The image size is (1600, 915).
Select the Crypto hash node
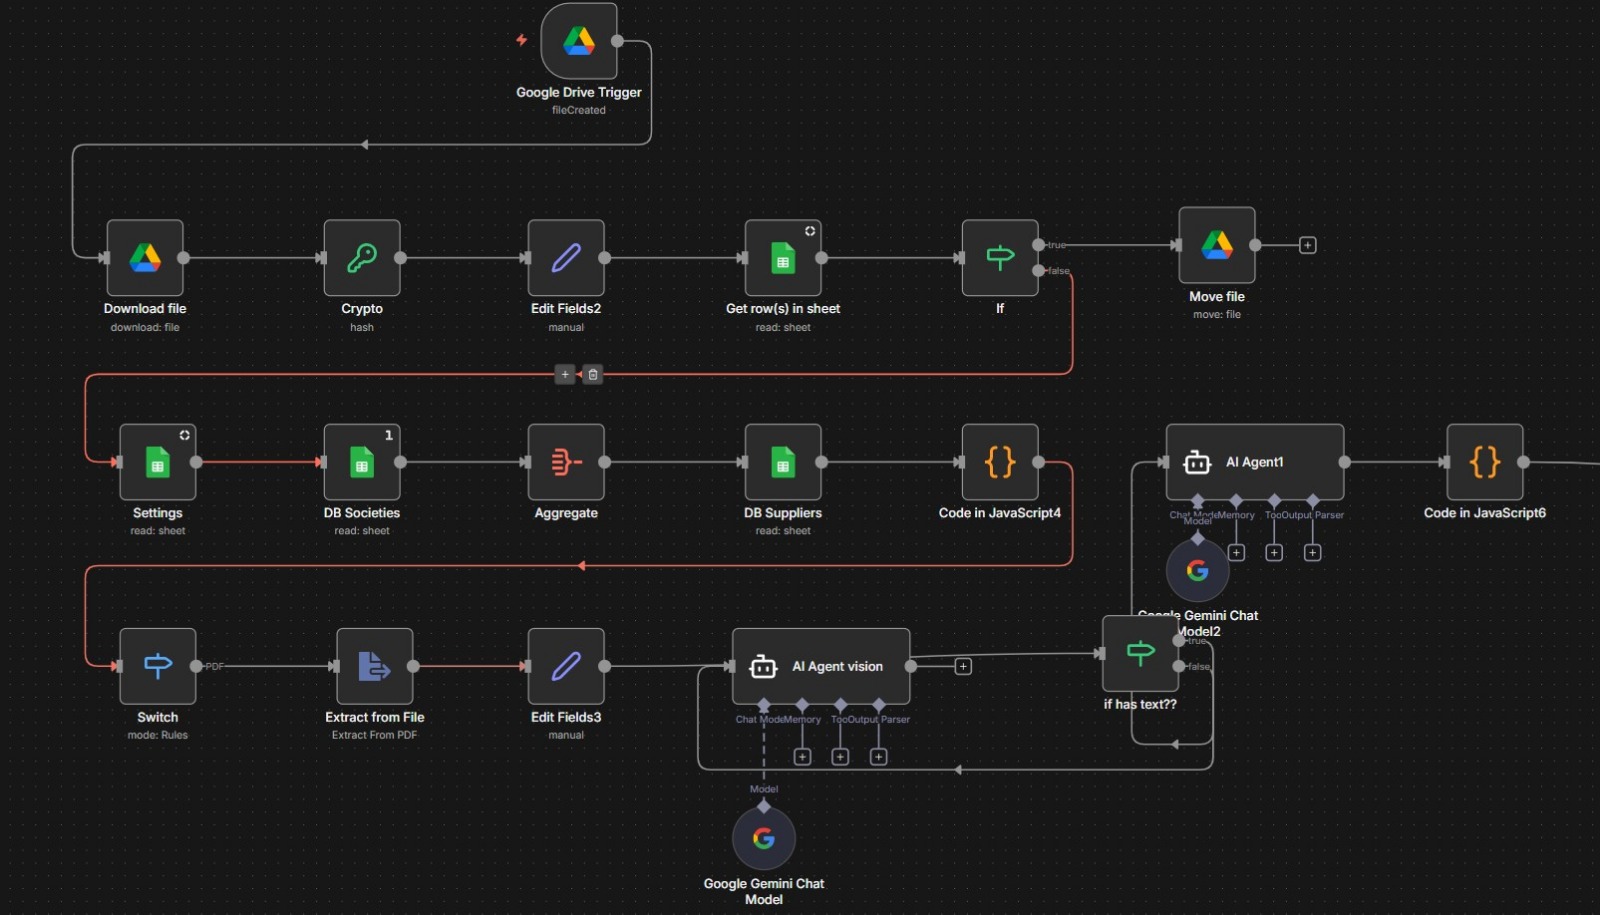pyautogui.click(x=362, y=258)
